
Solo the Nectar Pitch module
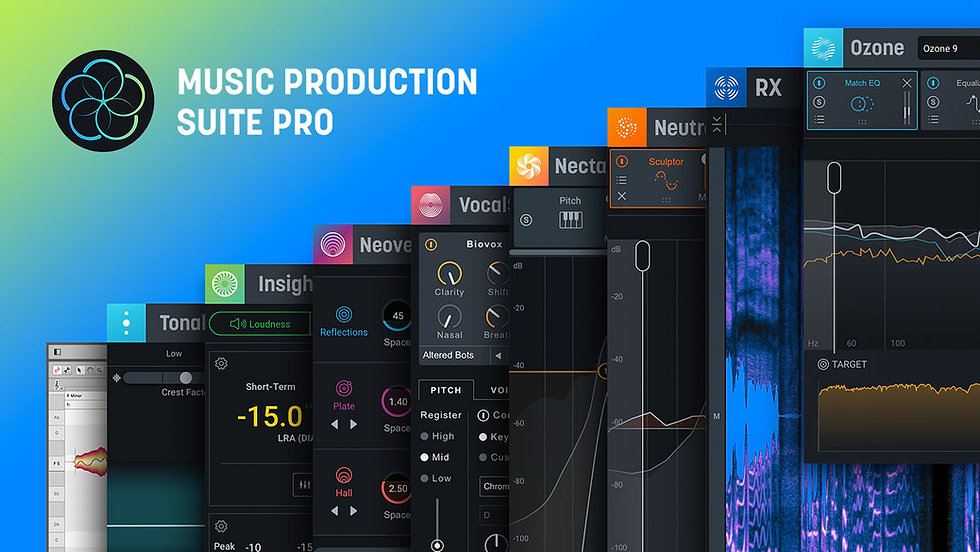tap(526, 220)
